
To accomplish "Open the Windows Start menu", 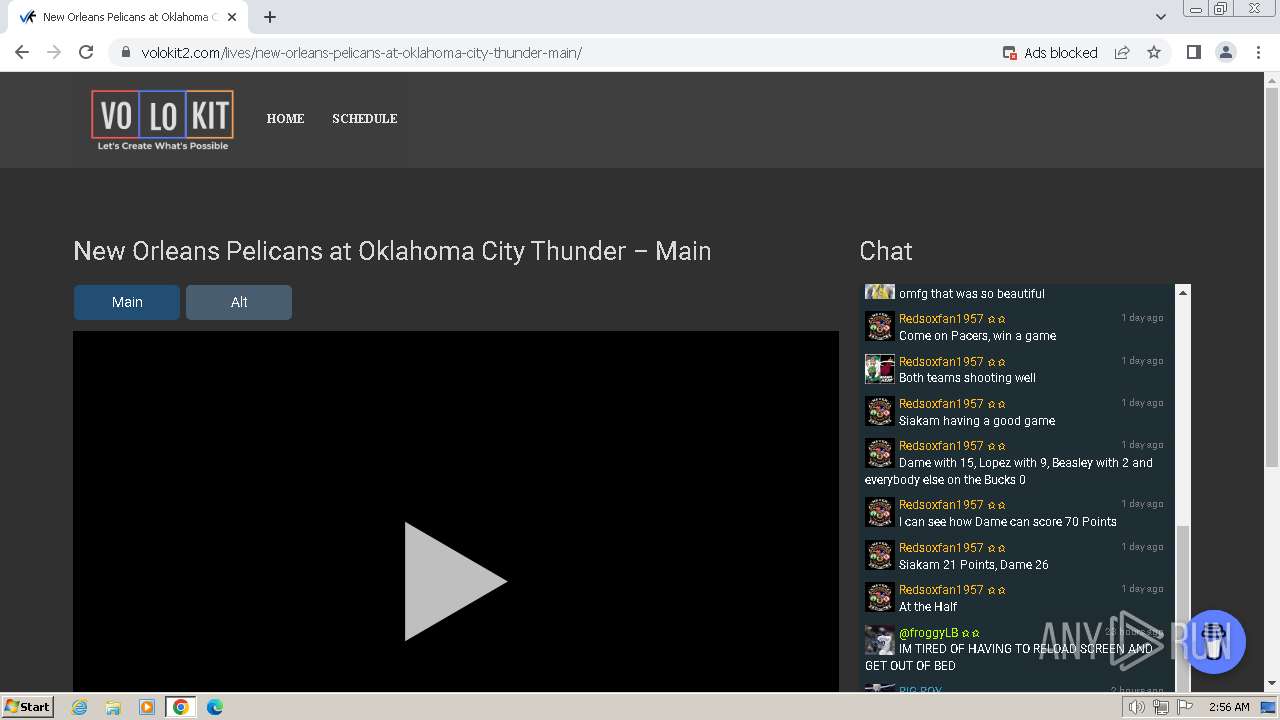I will 28,707.
